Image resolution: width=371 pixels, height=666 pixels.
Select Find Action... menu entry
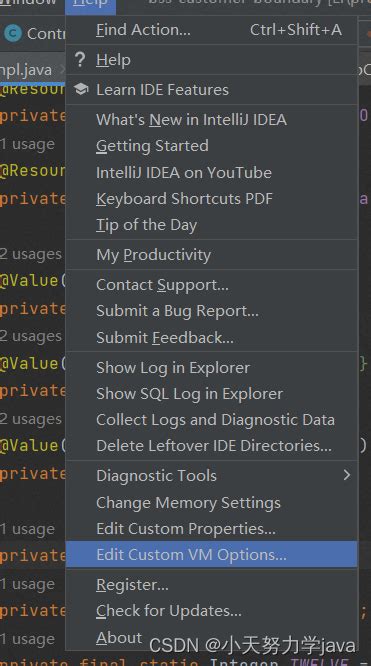[x=212, y=30]
